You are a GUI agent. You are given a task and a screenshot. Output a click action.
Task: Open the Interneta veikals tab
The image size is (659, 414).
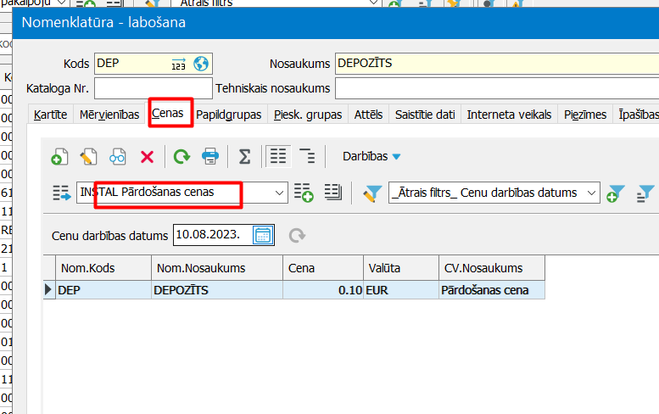point(509,114)
